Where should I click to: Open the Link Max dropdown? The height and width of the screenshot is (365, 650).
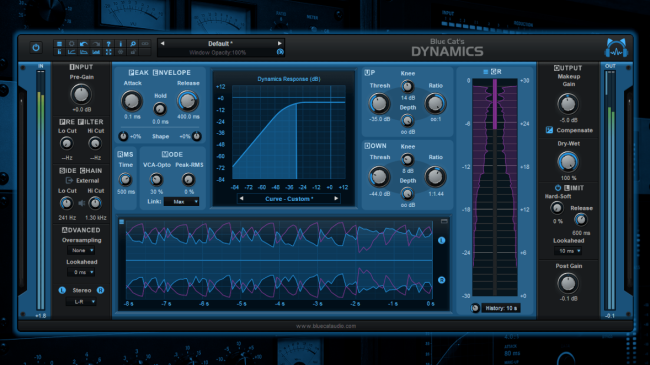click(x=182, y=202)
